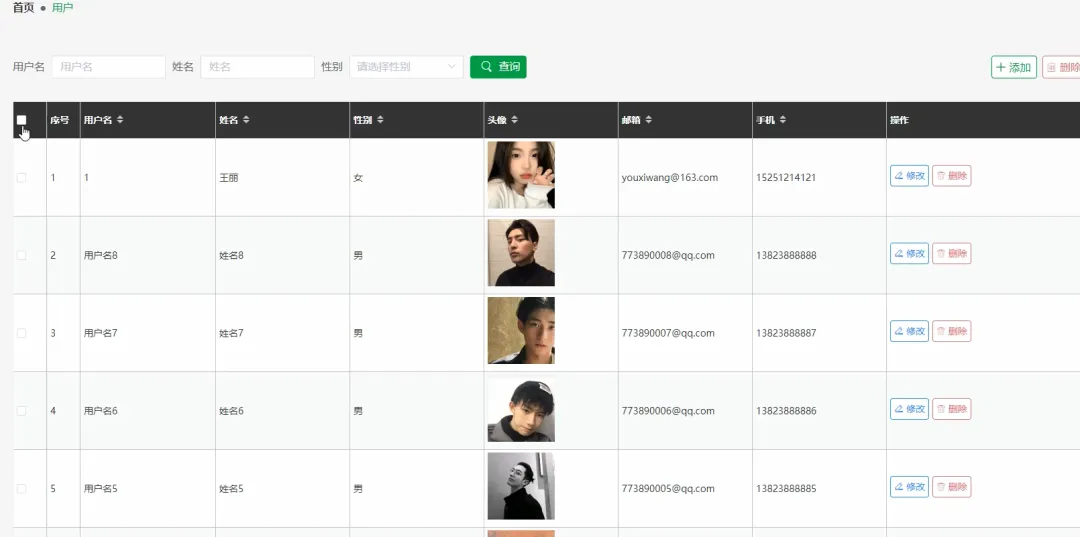
Task: Focus the 用户名 search input field
Action: click(x=108, y=67)
